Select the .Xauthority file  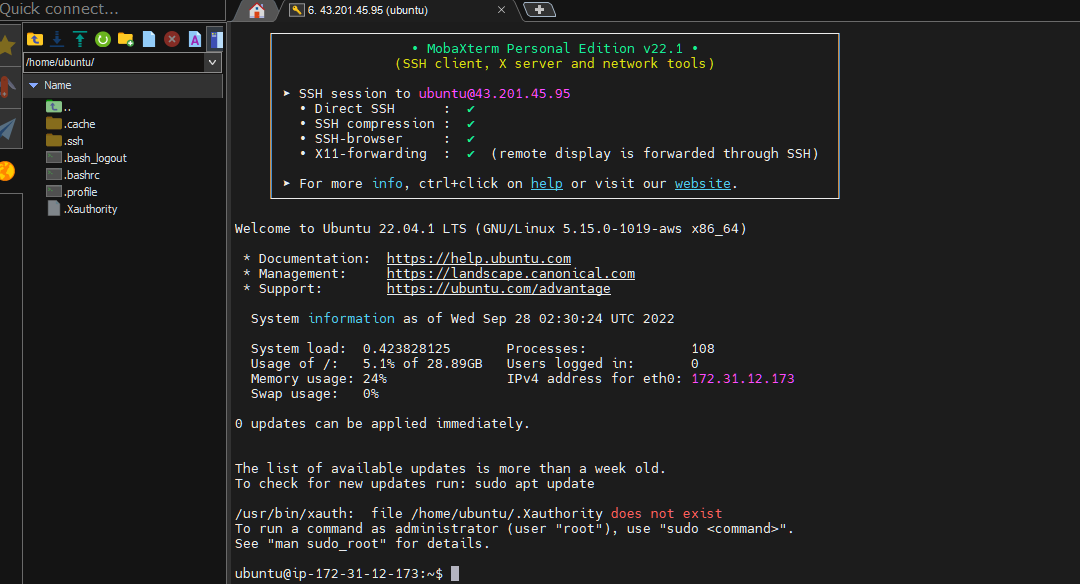point(82,209)
